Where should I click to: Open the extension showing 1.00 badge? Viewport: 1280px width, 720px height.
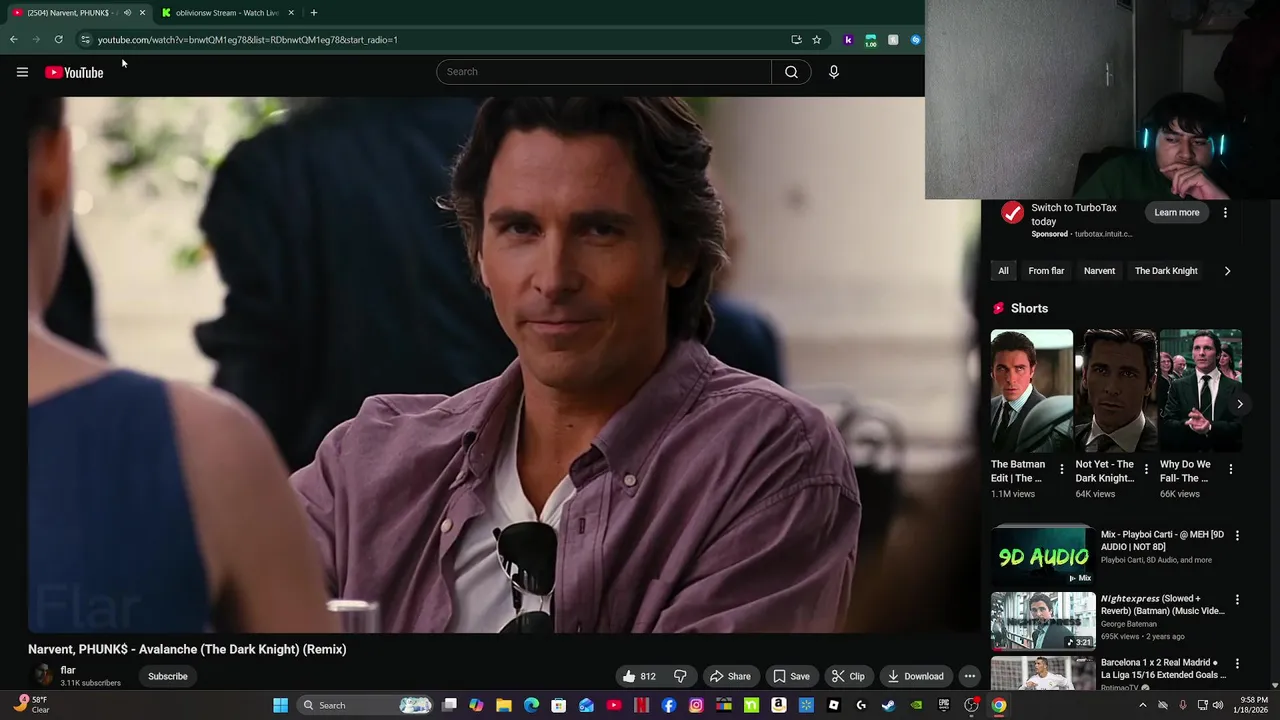[x=870, y=40]
